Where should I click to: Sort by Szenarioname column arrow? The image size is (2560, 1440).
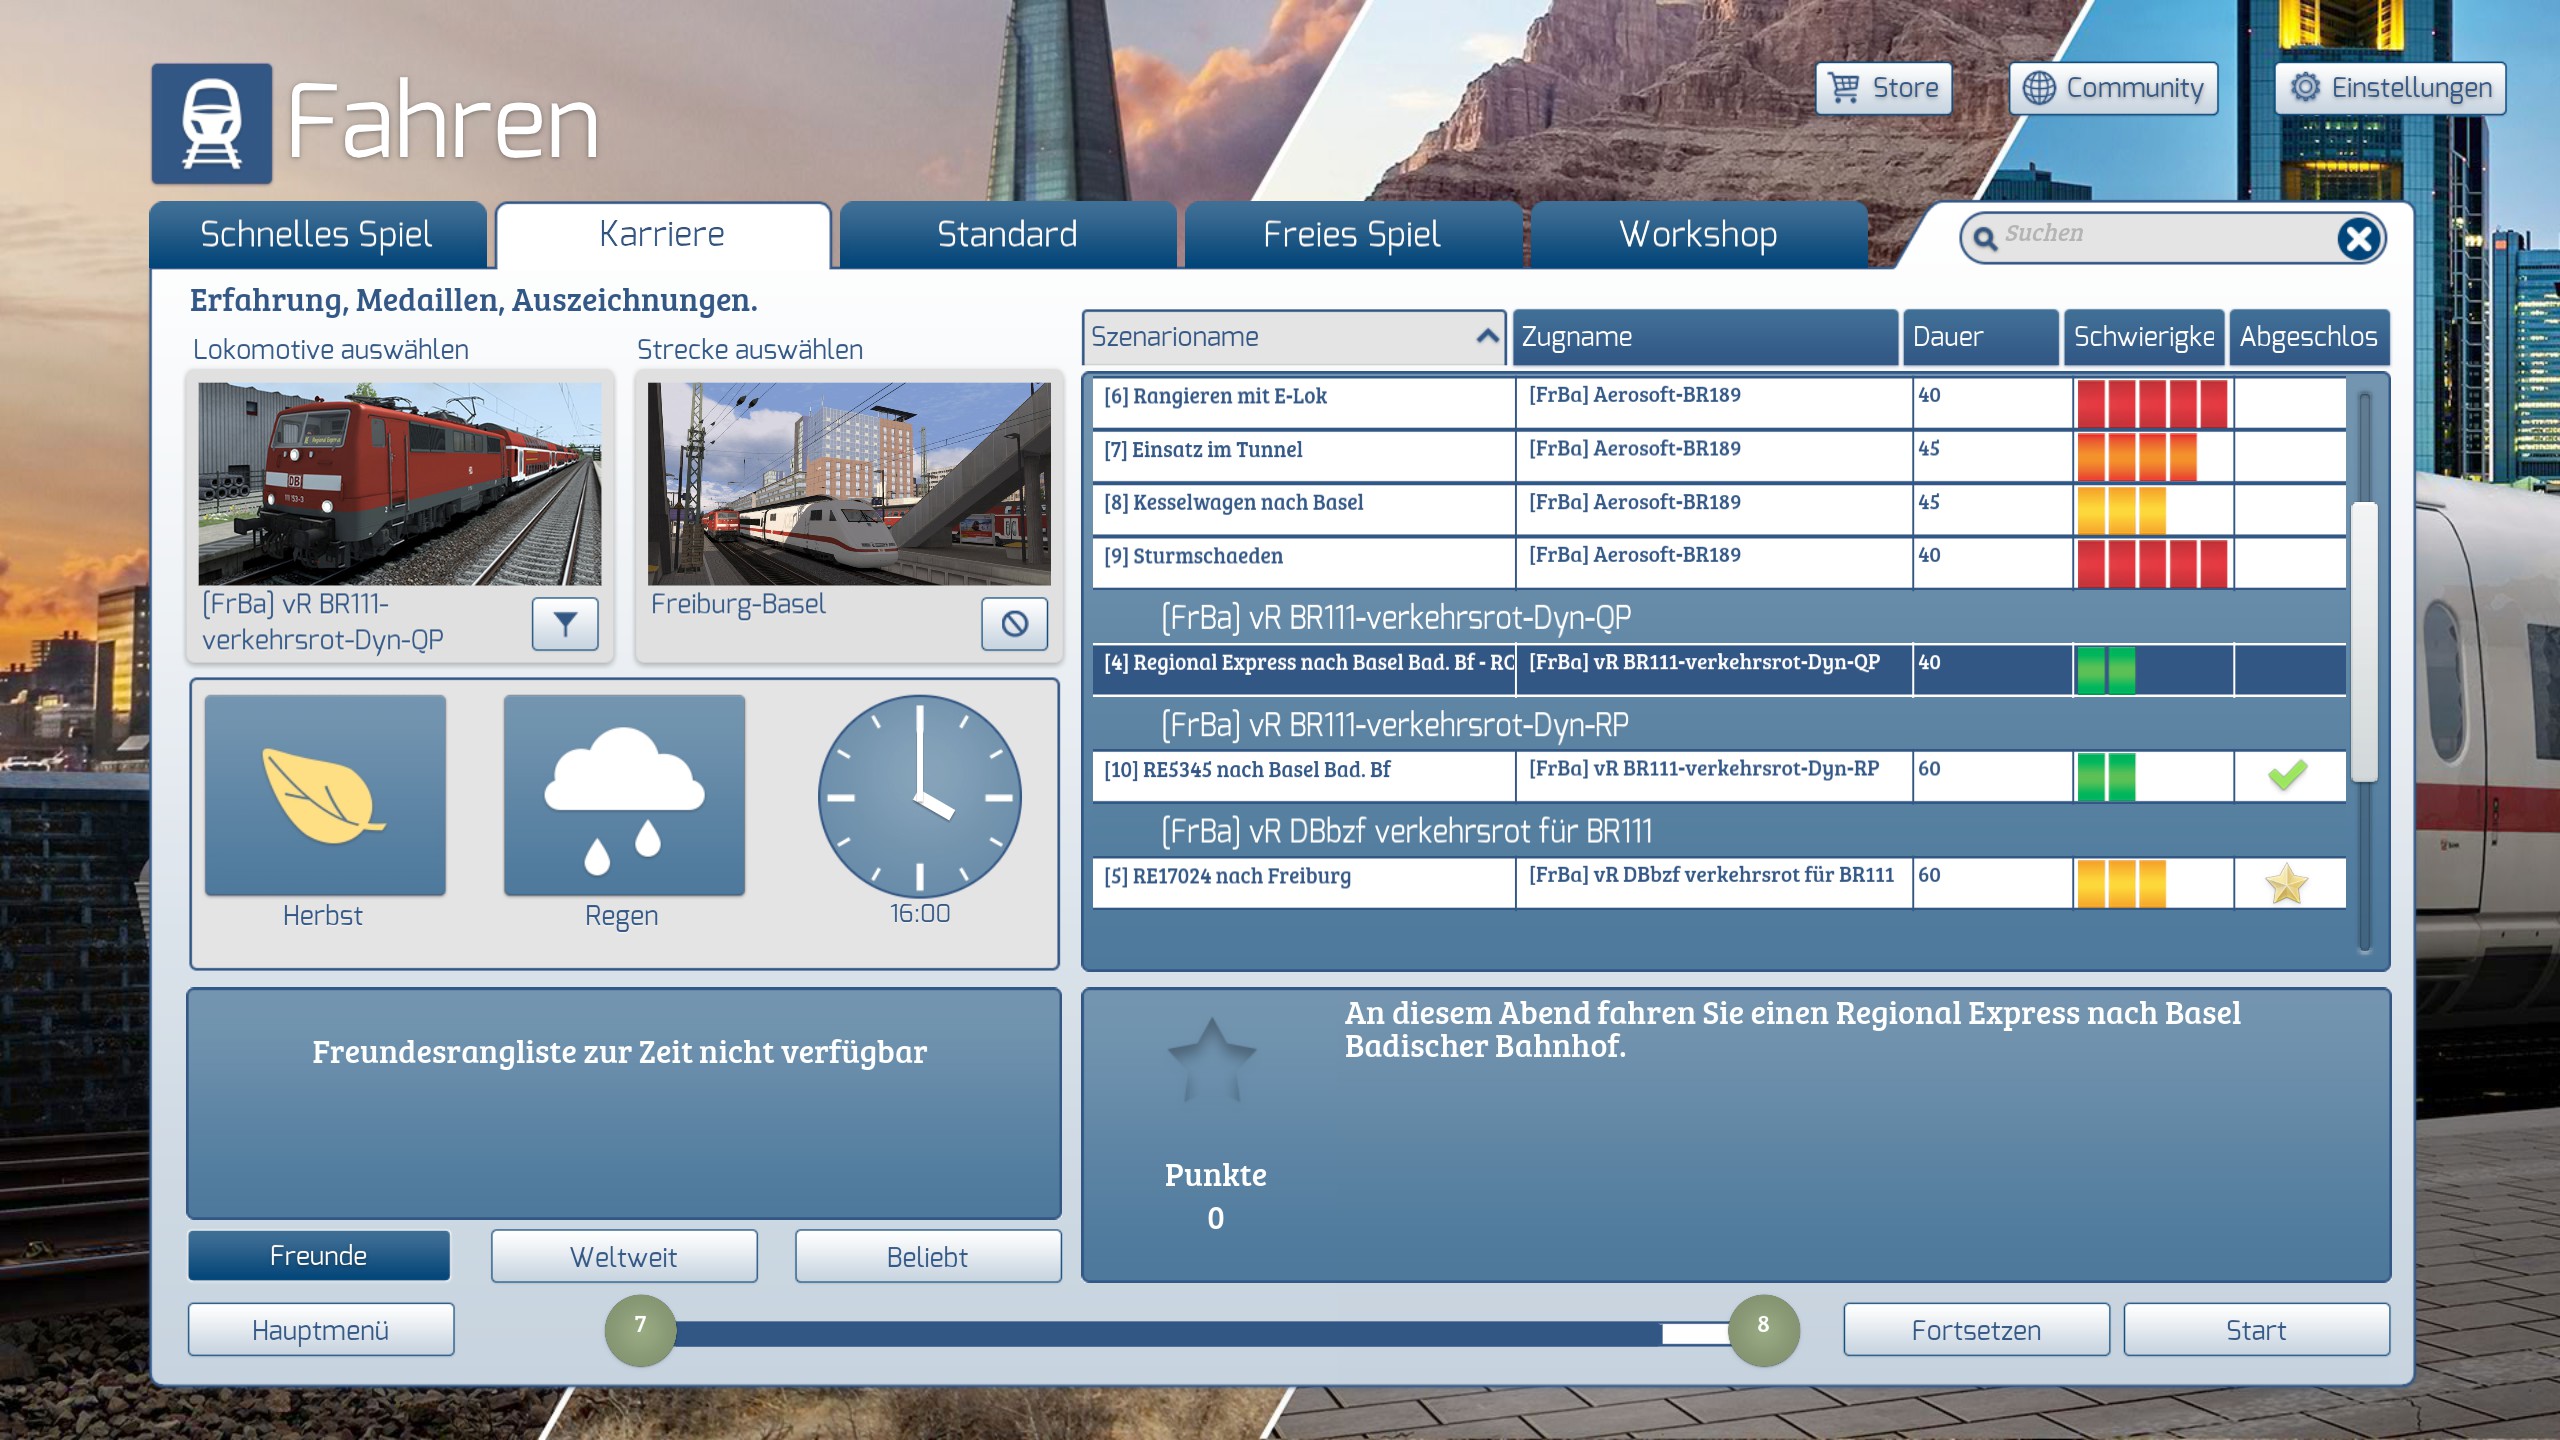click(x=1487, y=337)
